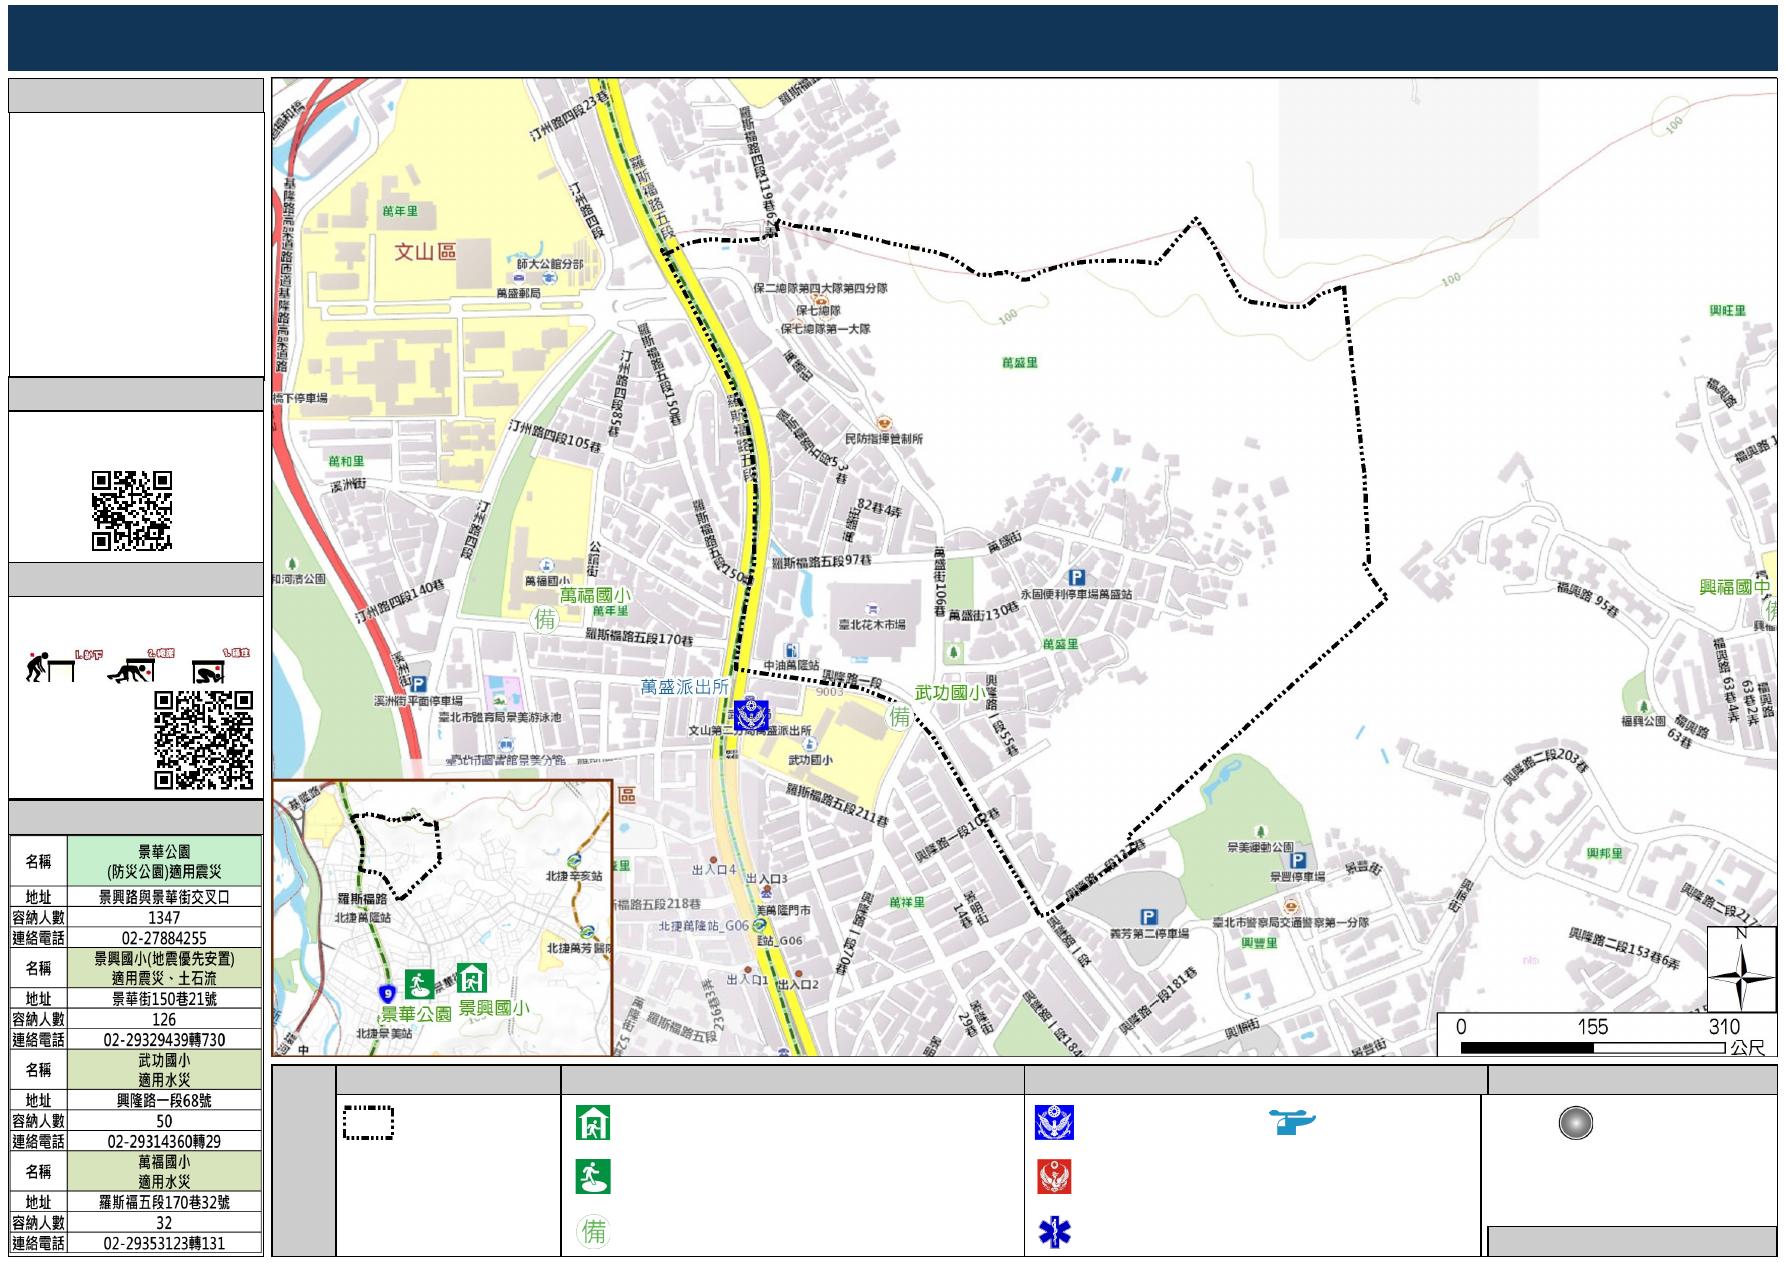
Task: Click the address cell 興隆路一段68號
Action: click(x=164, y=1100)
